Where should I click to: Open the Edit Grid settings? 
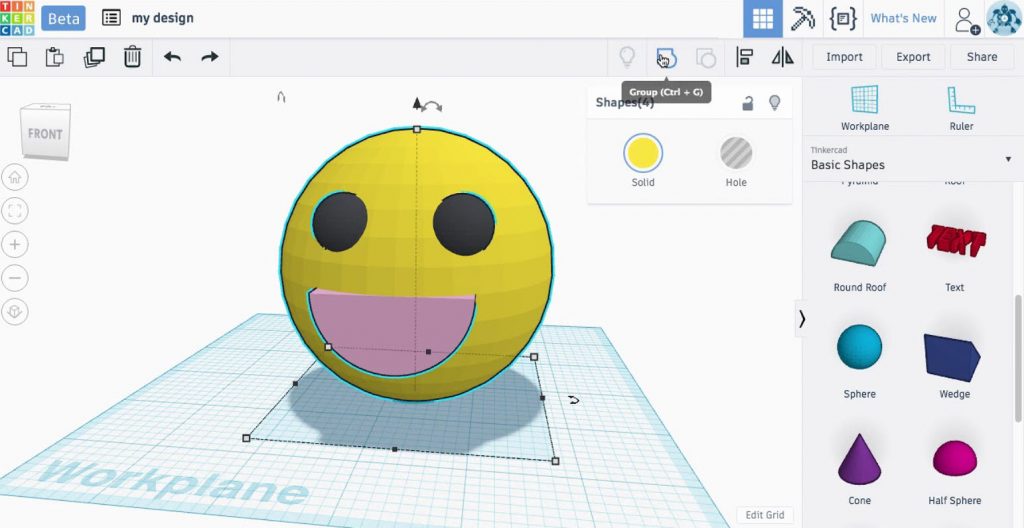pos(765,515)
